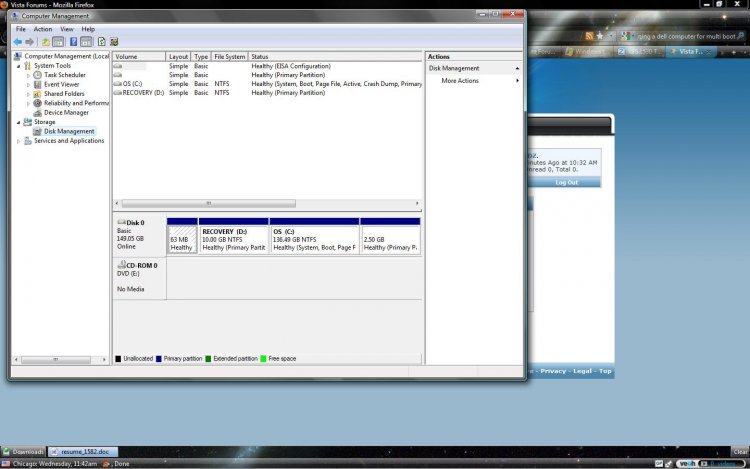
Task: Click resume_1582.doc in the downloads bar
Action: tap(83, 451)
